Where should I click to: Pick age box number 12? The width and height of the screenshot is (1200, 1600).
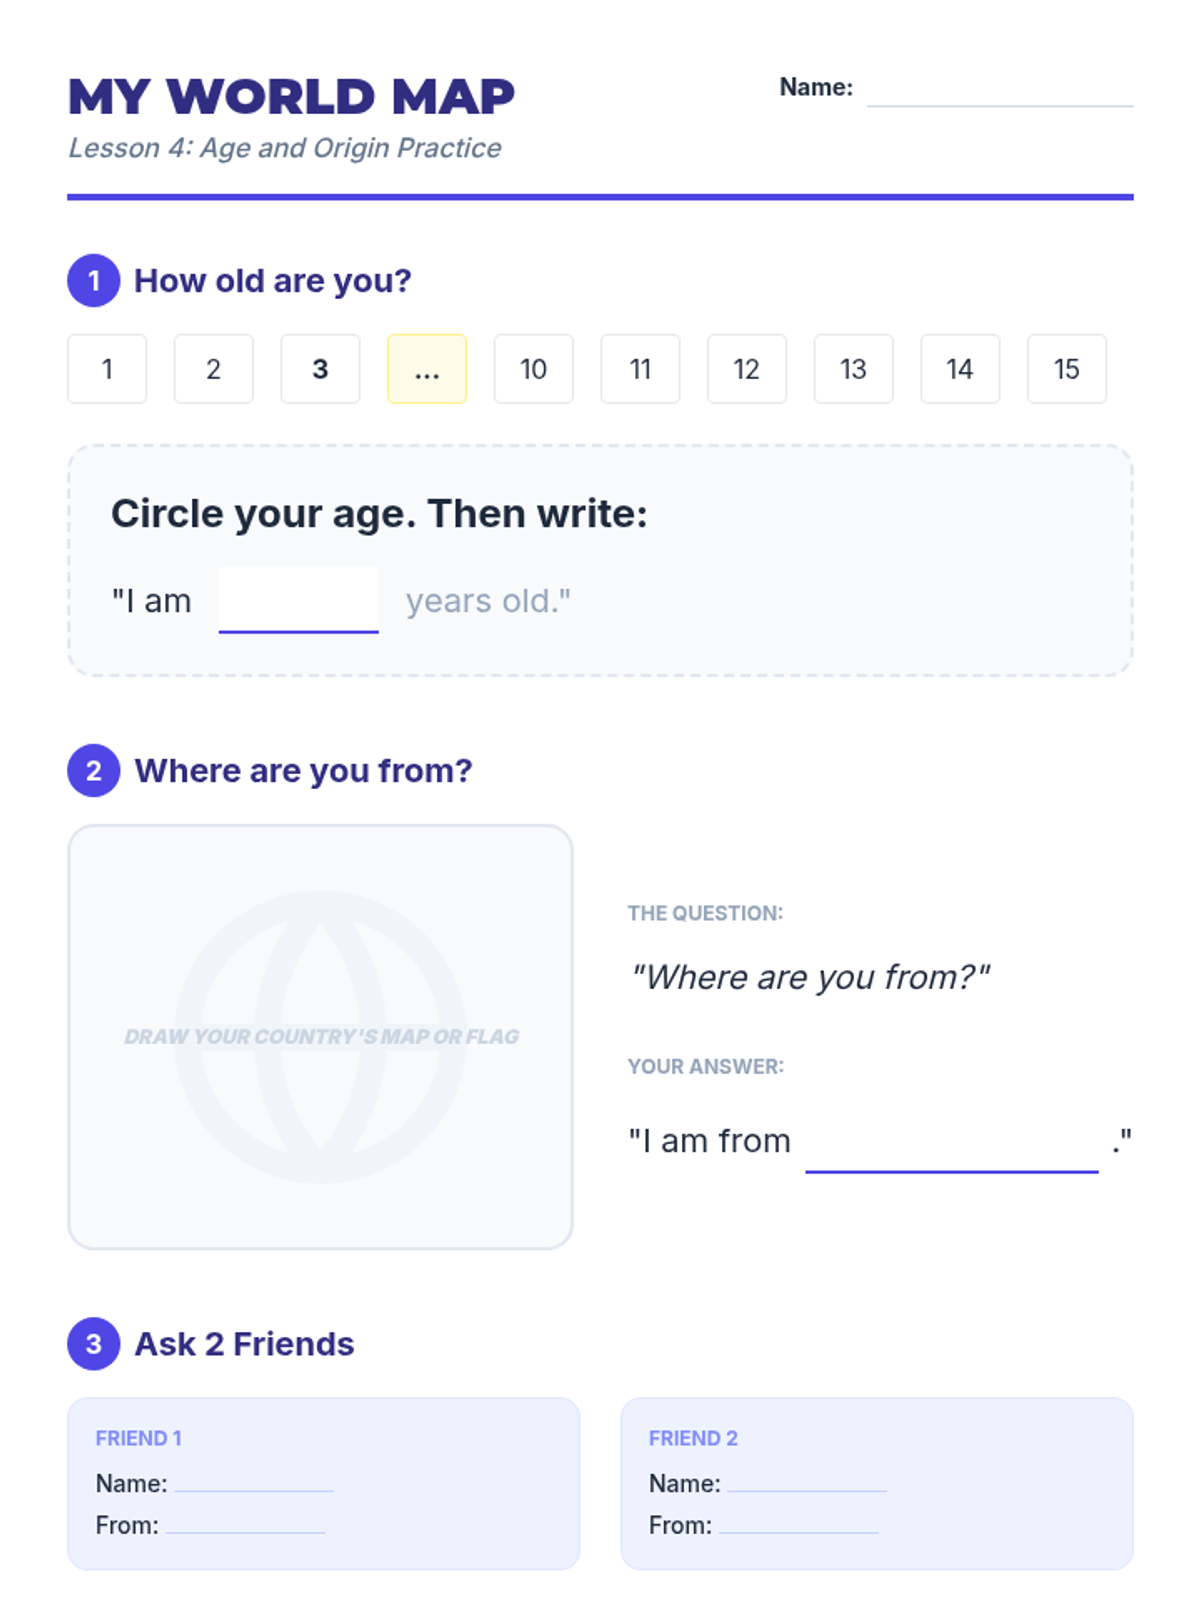[747, 369]
